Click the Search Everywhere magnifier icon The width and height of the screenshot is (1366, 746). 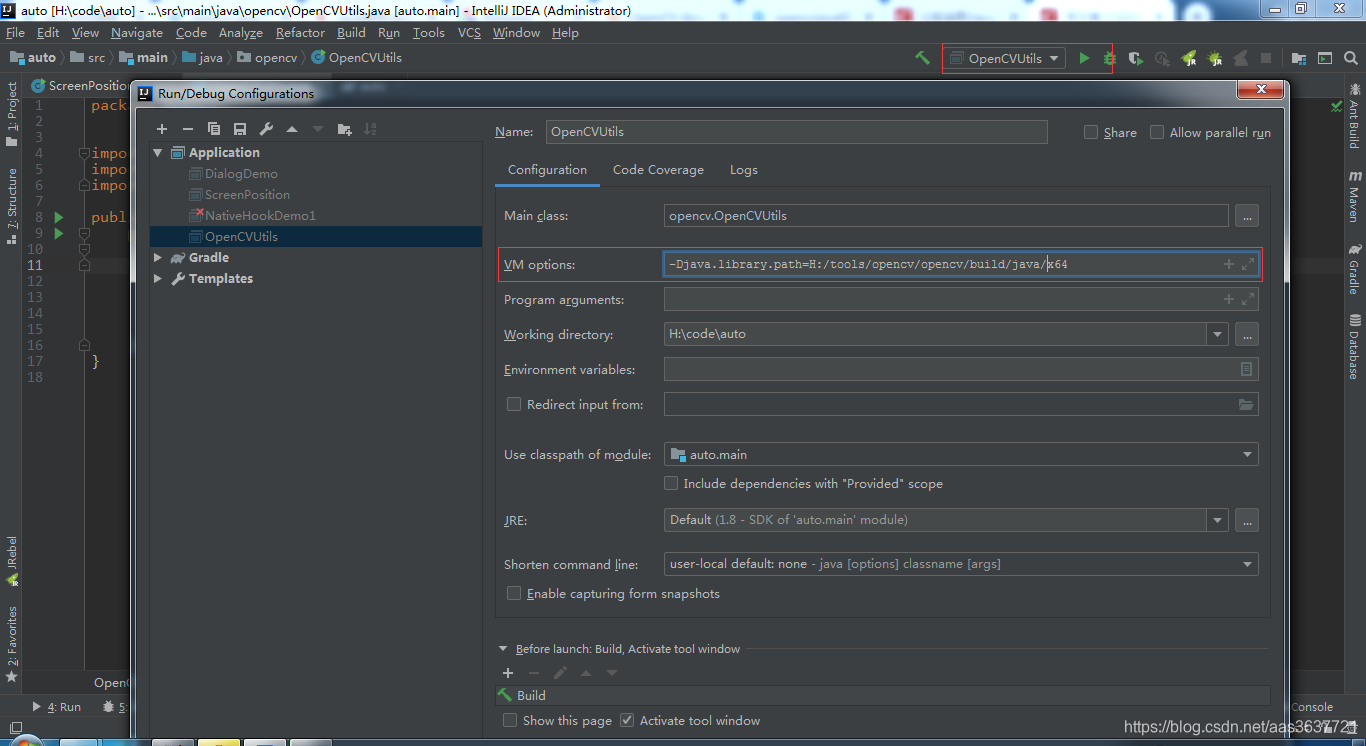(x=1351, y=58)
